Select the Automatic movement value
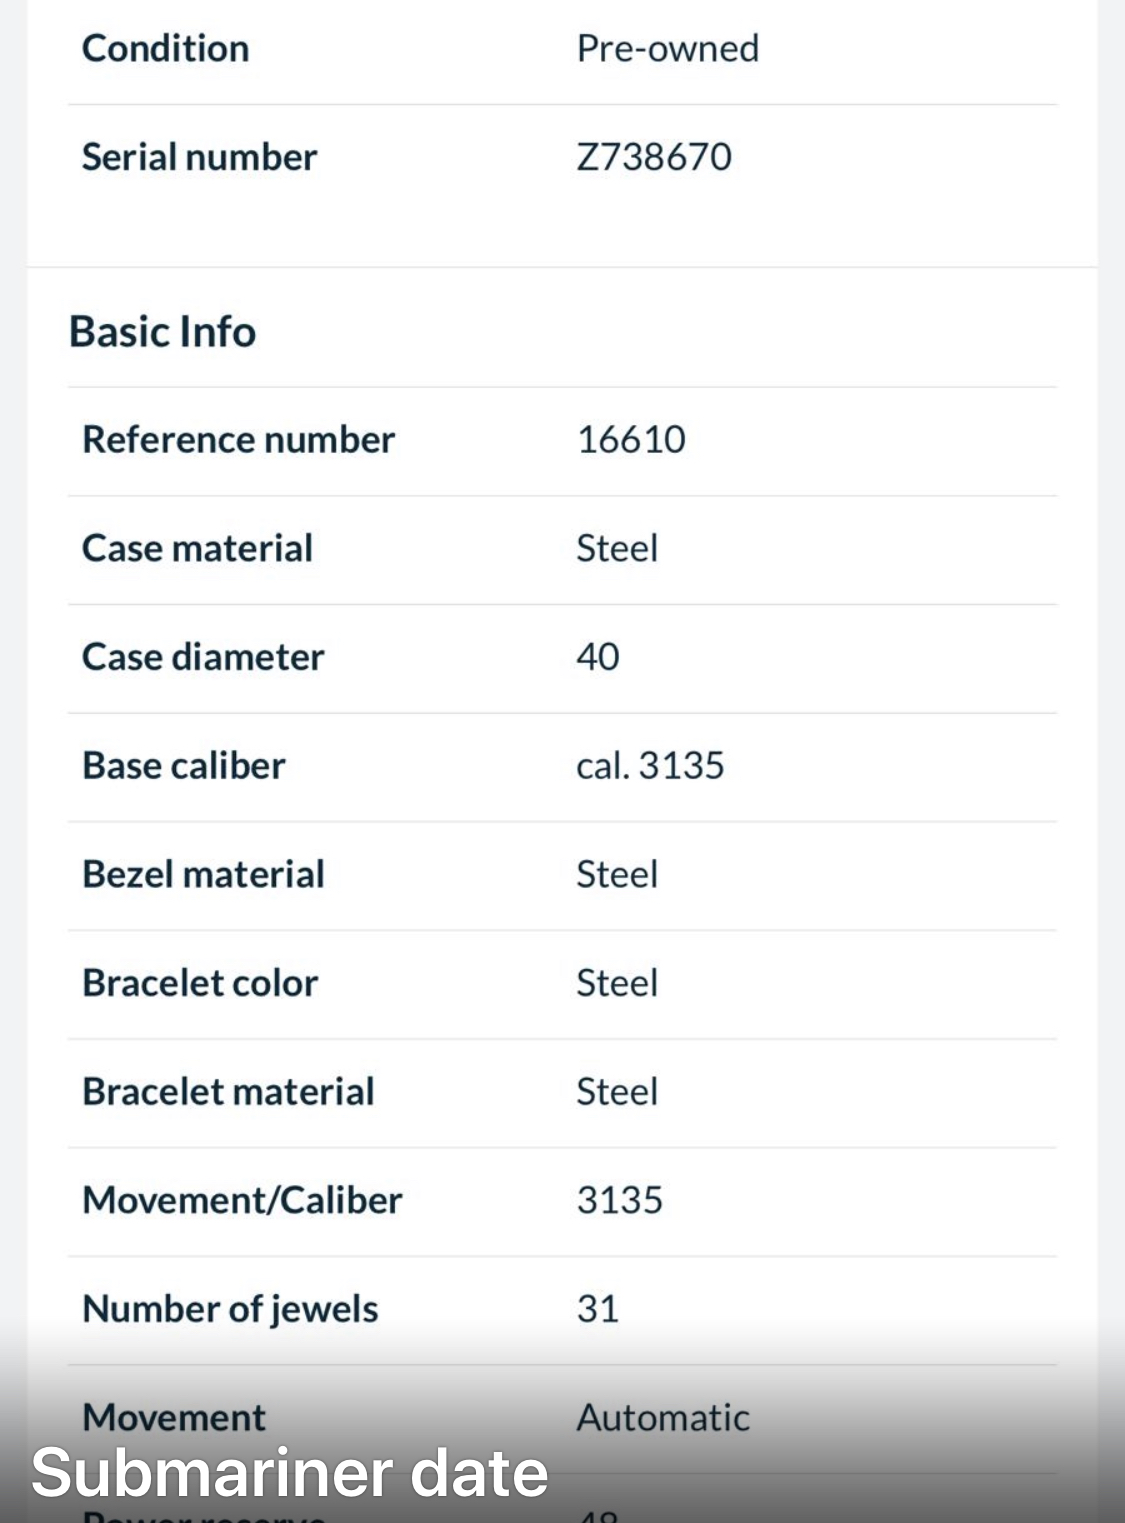The width and height of the screenshot is (1125, 1523). click(x=662, y=1418)
